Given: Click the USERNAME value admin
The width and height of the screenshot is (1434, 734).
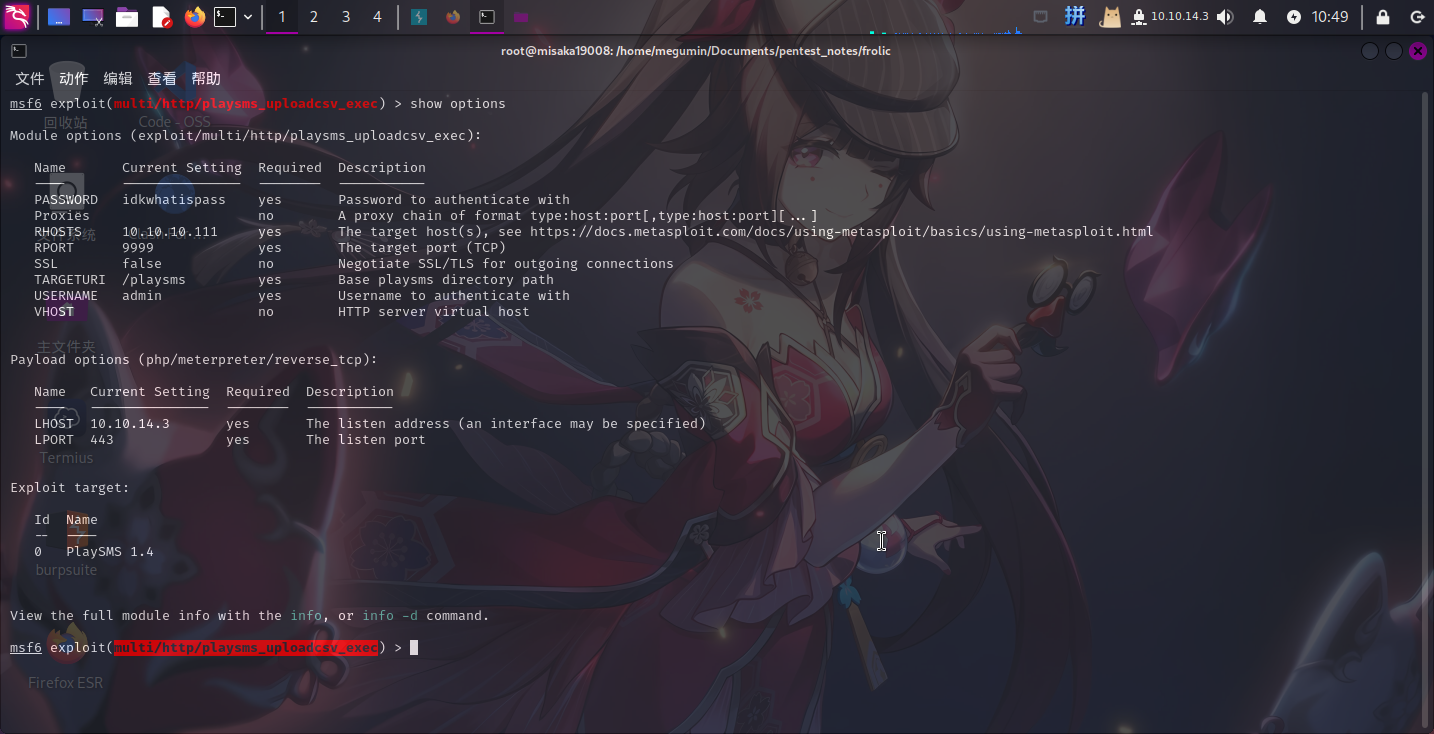Looking at the screenshot, I should (x=142, y=296).
